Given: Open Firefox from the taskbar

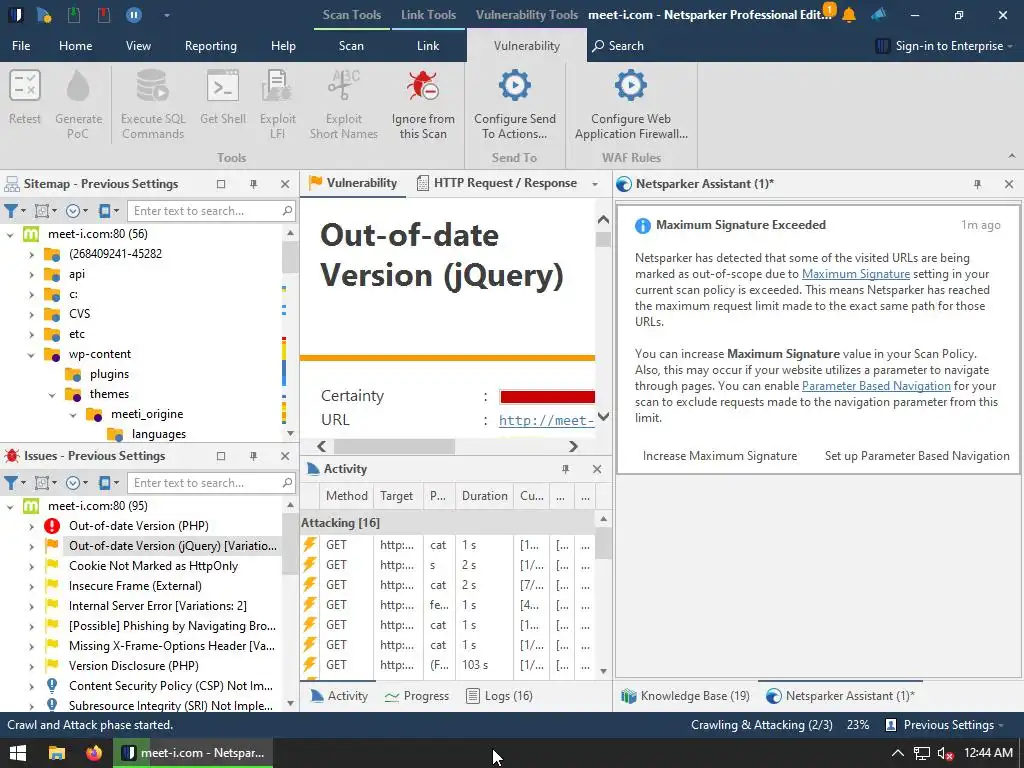Looking at the screenshot, I should click(94, 753).
